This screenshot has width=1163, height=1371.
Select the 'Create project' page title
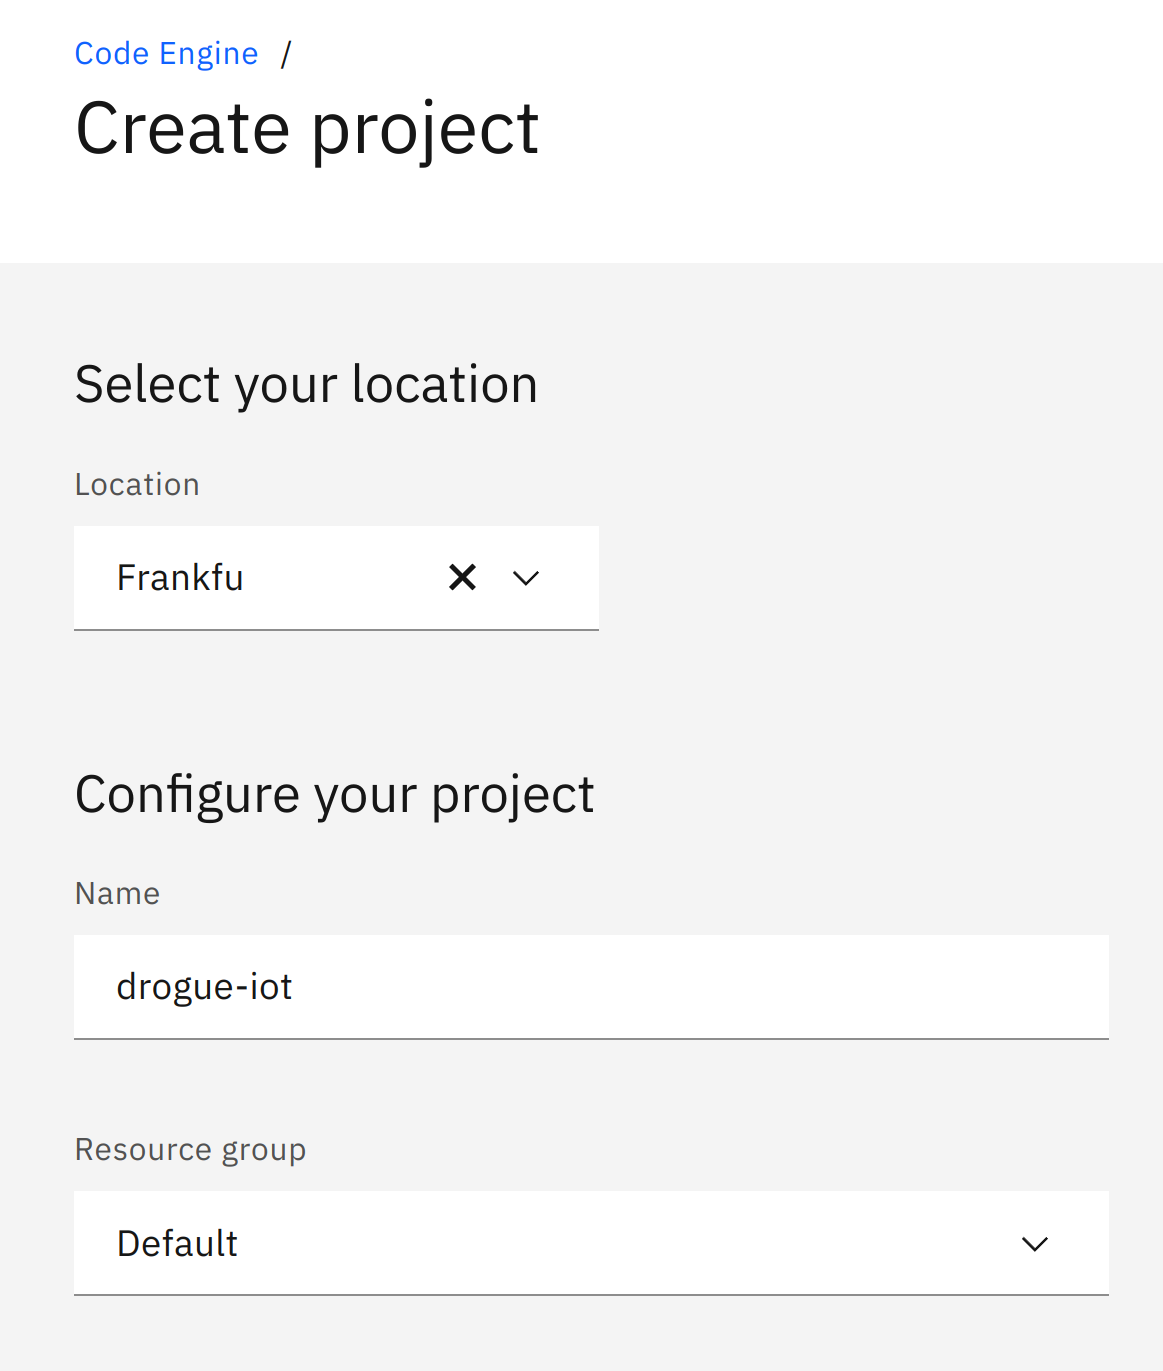coord(307,130)
